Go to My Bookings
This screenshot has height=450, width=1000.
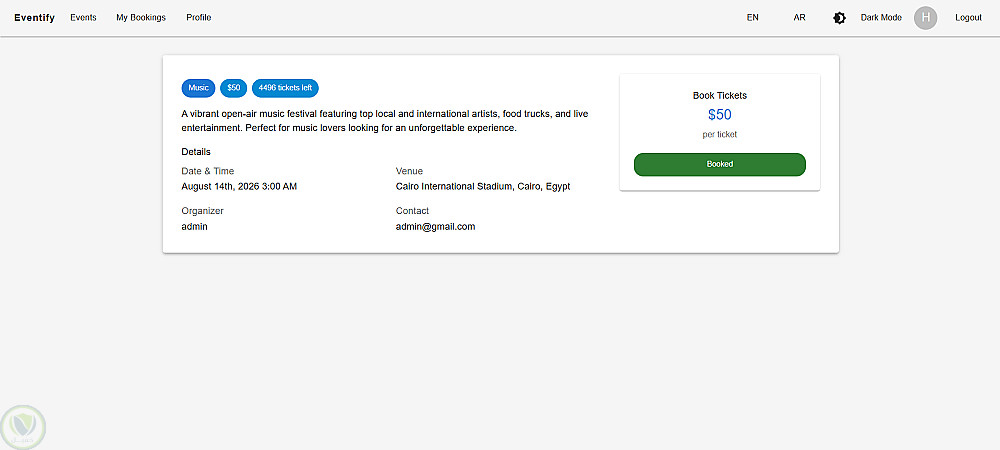pos(141,17)
